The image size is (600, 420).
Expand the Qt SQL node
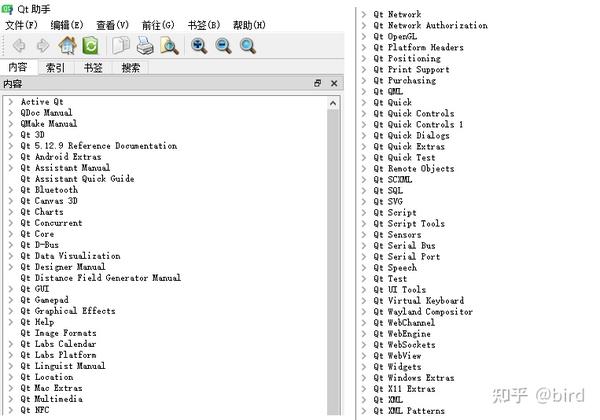pos(364,190)
